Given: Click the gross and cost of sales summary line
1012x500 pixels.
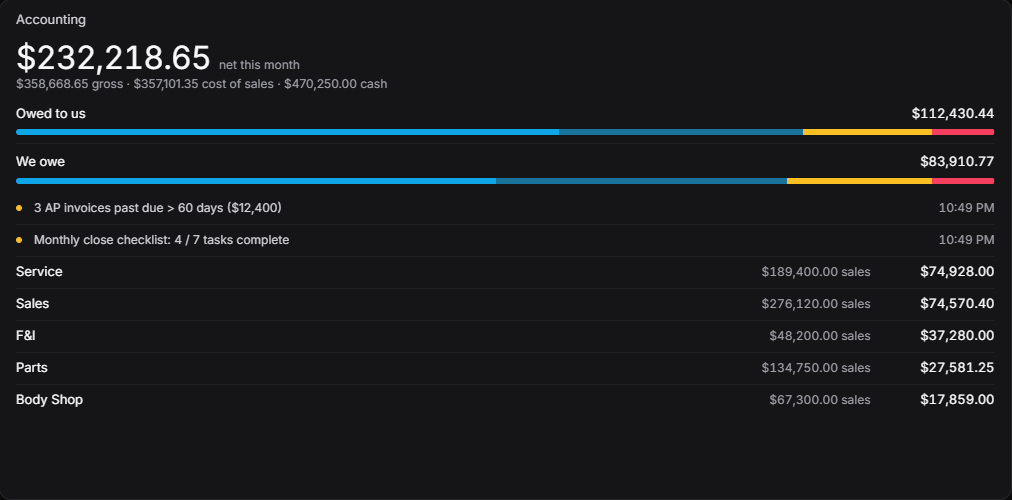Looking at the screenshot, I should 201,84.
